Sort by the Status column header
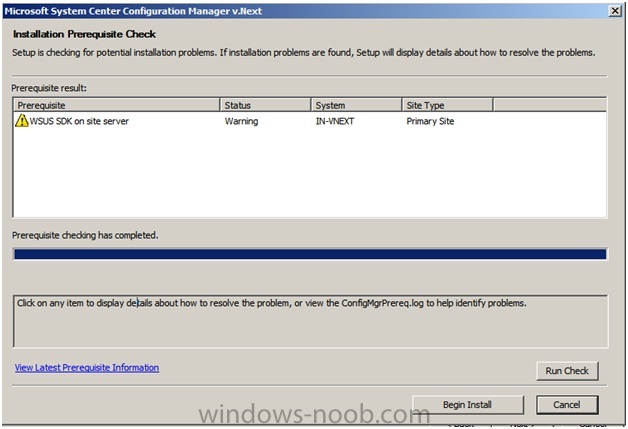628x429 pixels. point(266,105)
